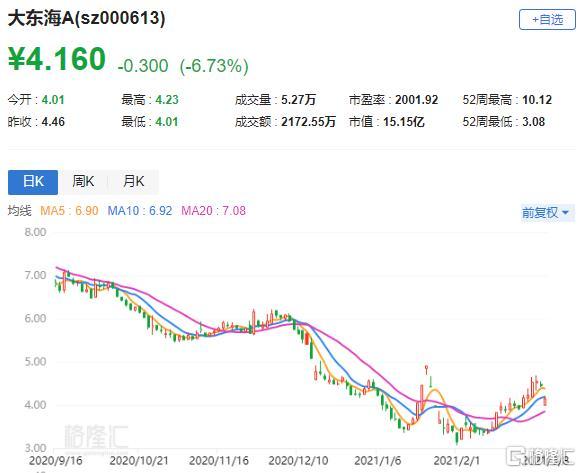The height and width of the screenshot is (473, 581).
Task: Click the 最低 value 4.01
Action: coord(167,121)
